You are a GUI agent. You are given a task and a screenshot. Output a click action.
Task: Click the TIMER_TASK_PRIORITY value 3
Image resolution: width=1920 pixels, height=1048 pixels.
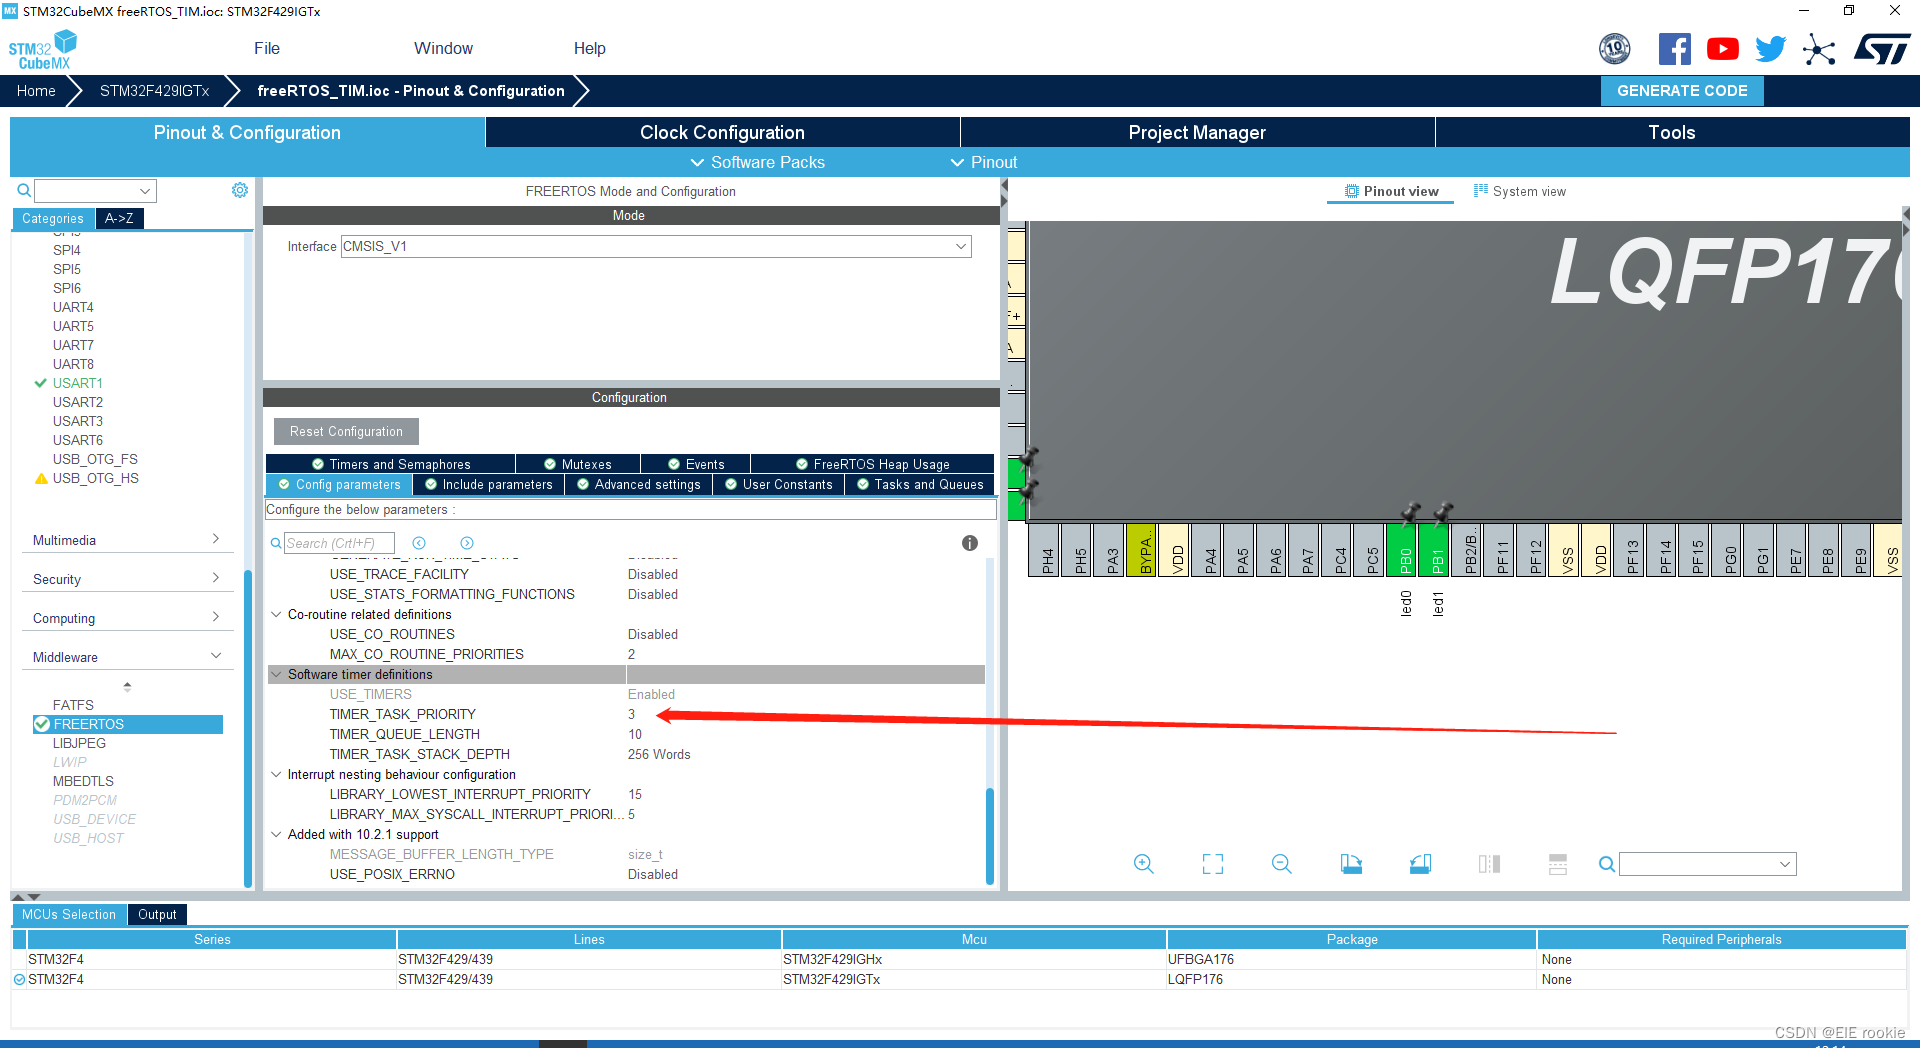coord(631,714)
